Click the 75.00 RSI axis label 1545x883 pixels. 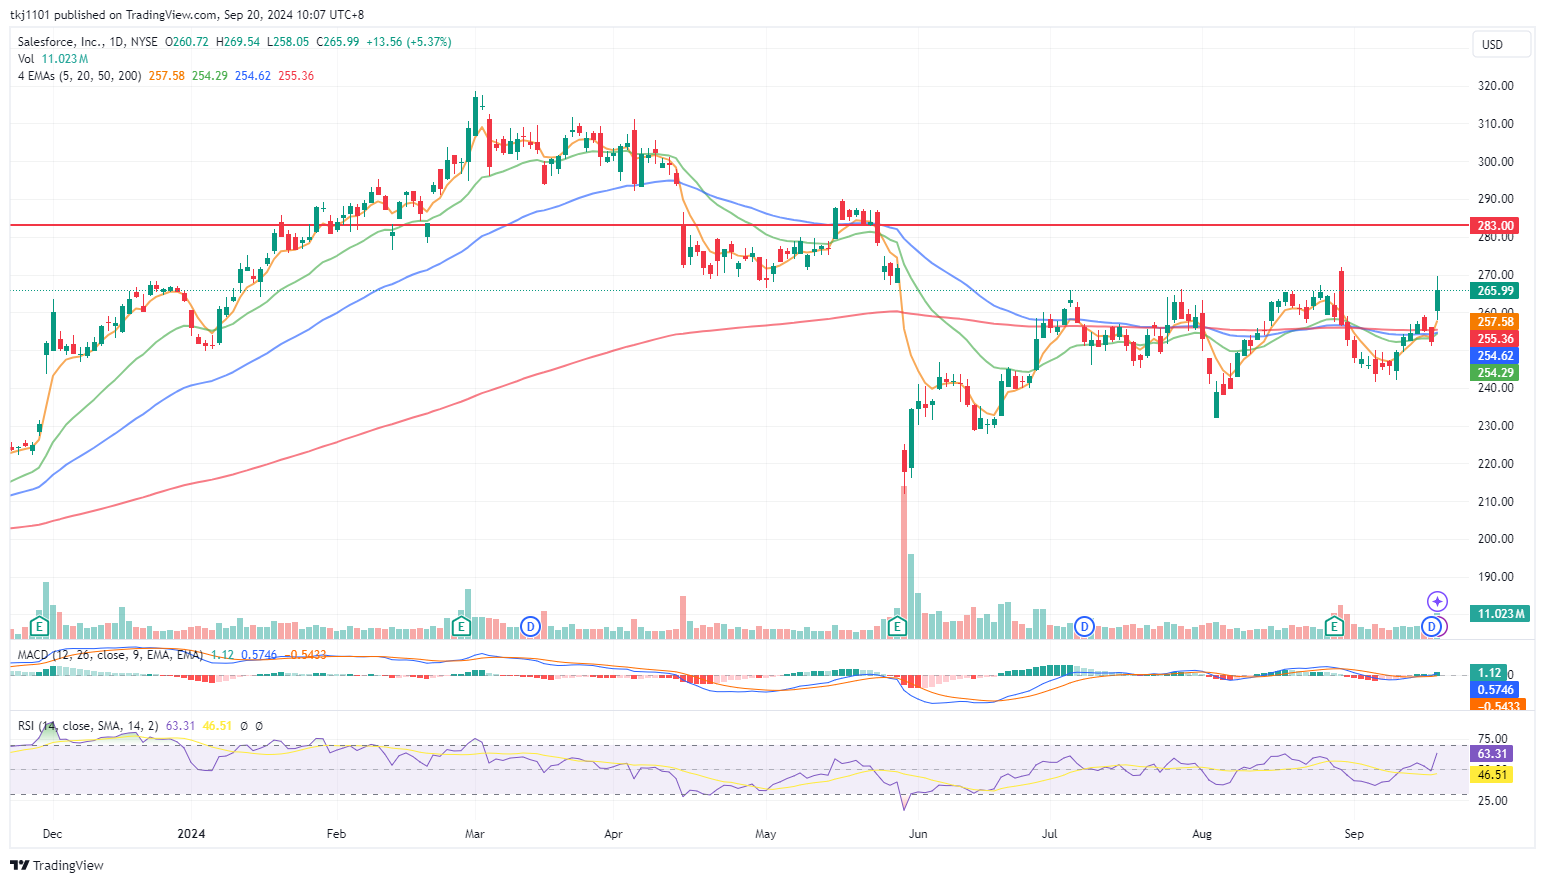[1492, 739]
